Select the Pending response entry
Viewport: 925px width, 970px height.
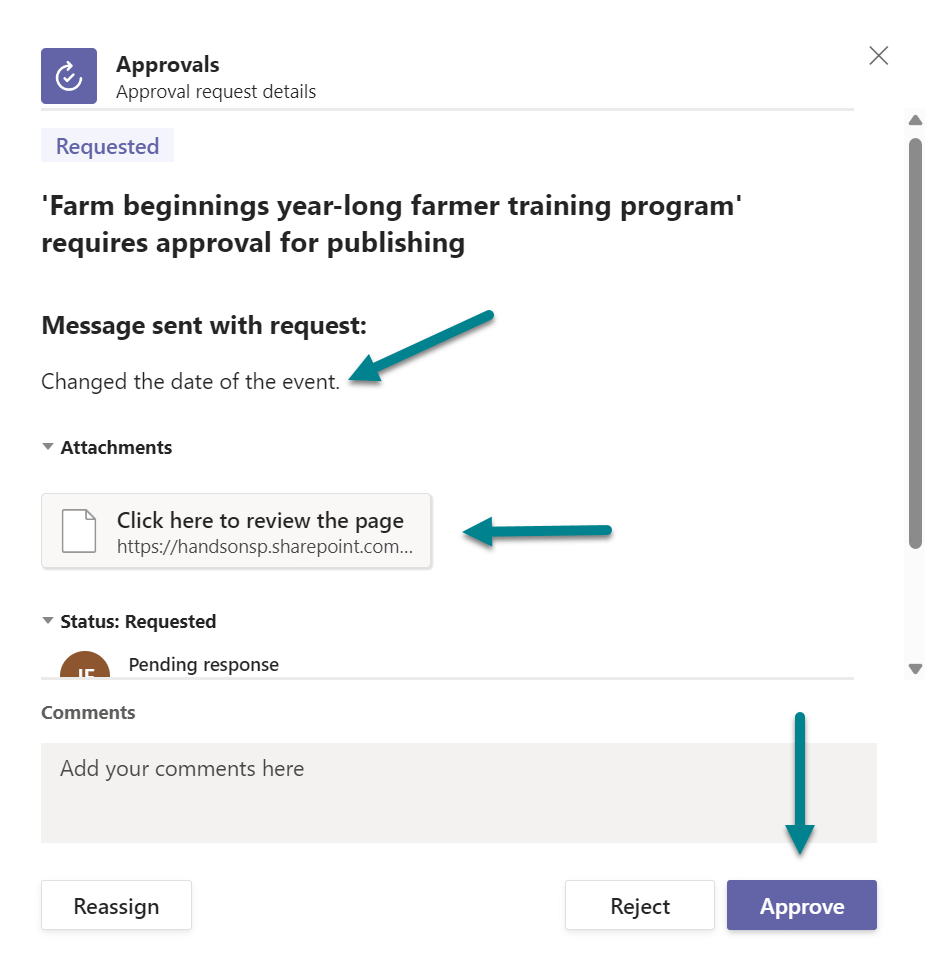(x=204, y=664)
